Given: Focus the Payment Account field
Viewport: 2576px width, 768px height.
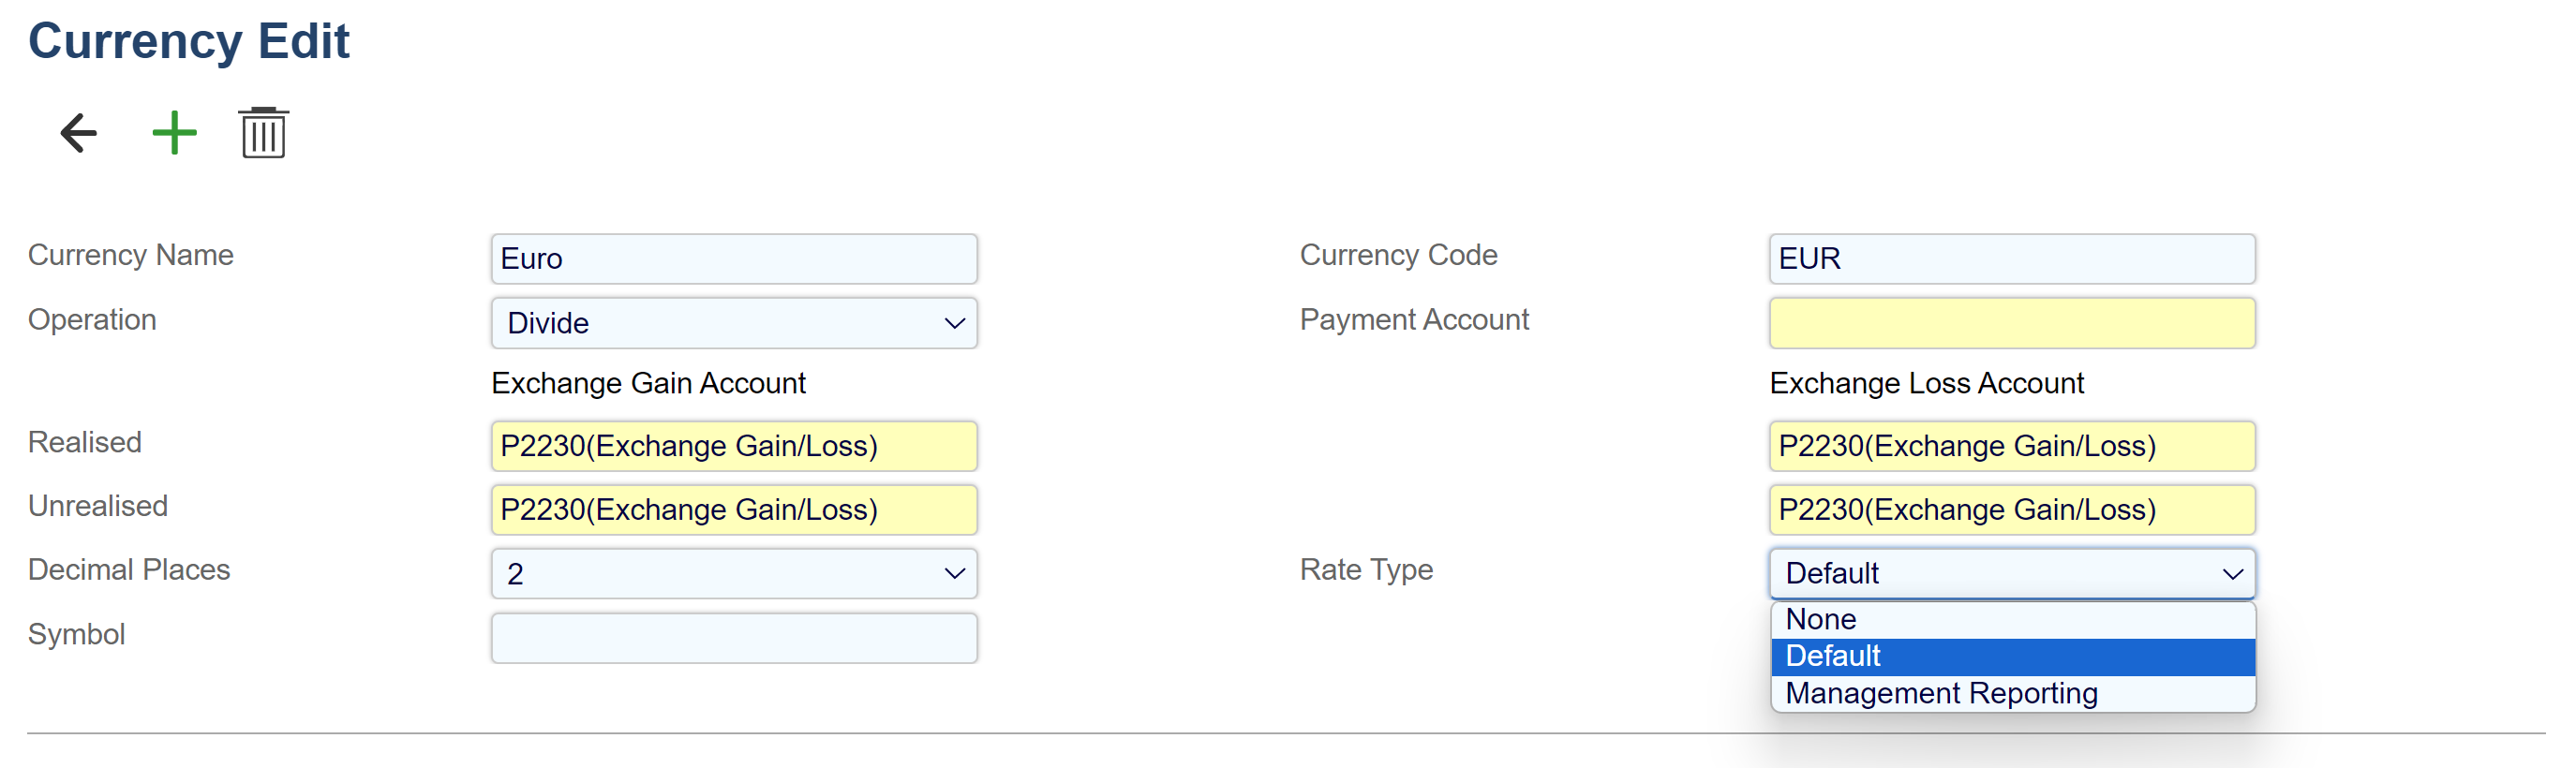Looking at the screenshot, I should [x=2011, y=323].
